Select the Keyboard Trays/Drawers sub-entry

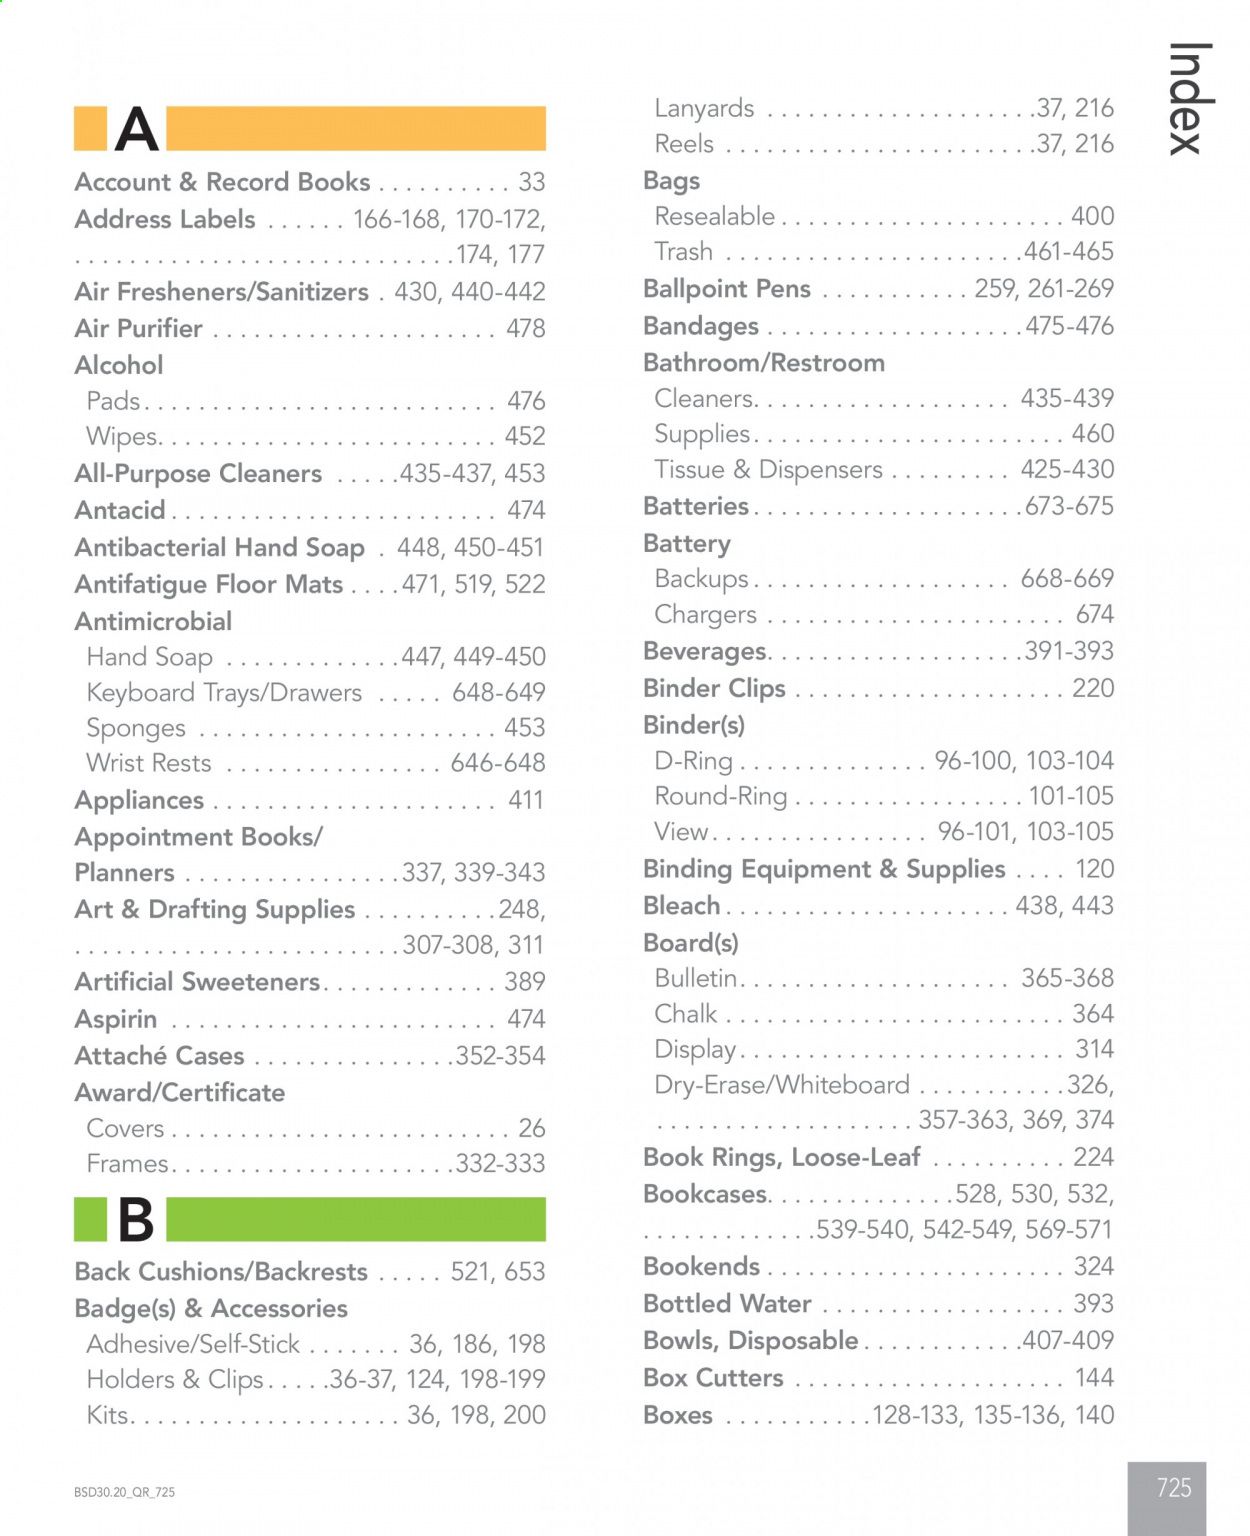[x=316, y=692]
